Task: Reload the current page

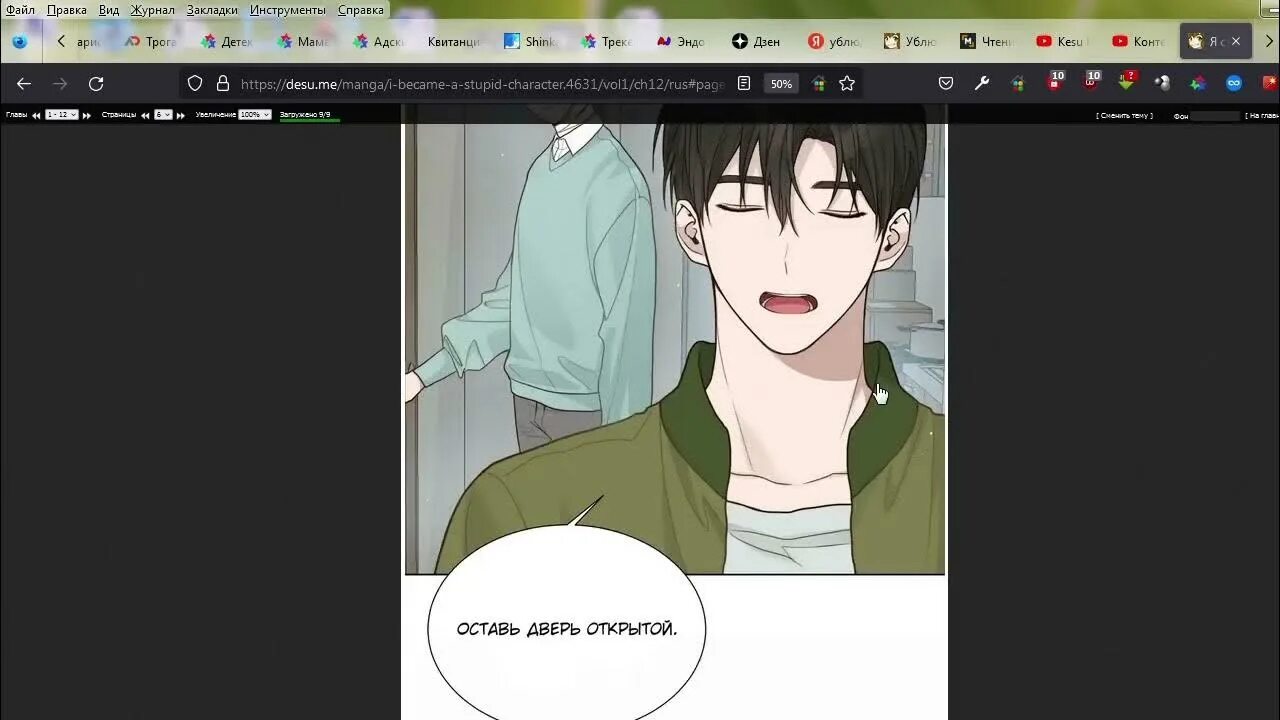Action: [x=96, y=84]
